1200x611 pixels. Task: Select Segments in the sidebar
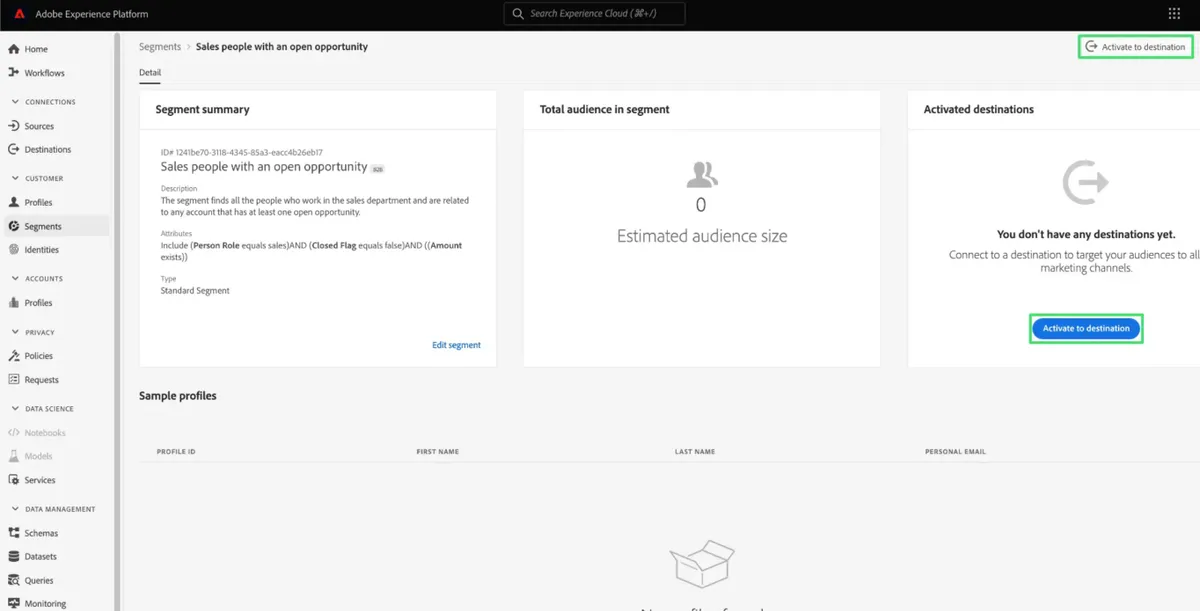(x=43, y=227)
